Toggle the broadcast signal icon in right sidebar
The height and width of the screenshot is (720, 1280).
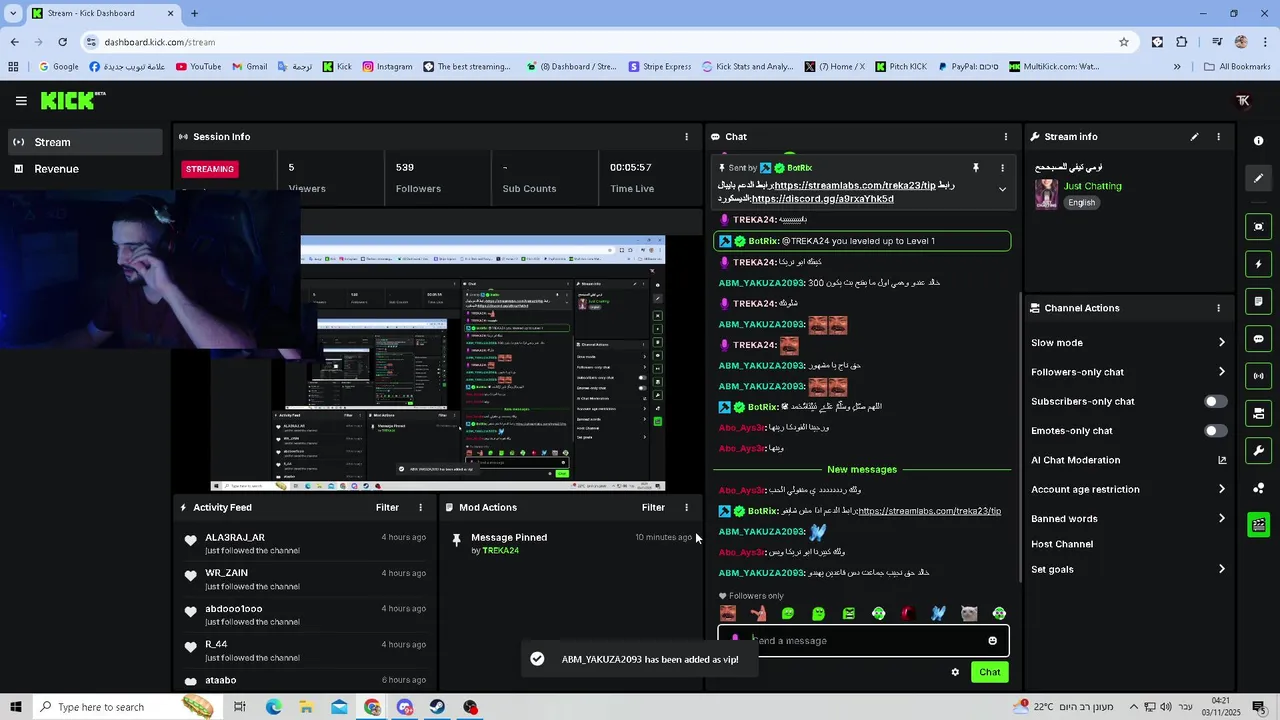pos(1259,376)
